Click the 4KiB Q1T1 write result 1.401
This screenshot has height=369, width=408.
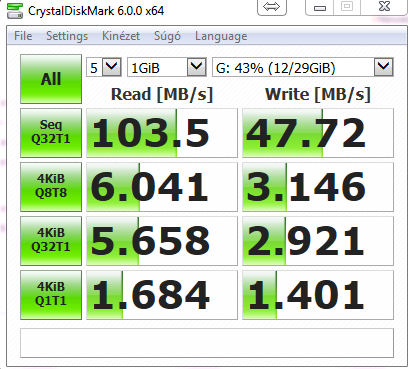point(318,295)
